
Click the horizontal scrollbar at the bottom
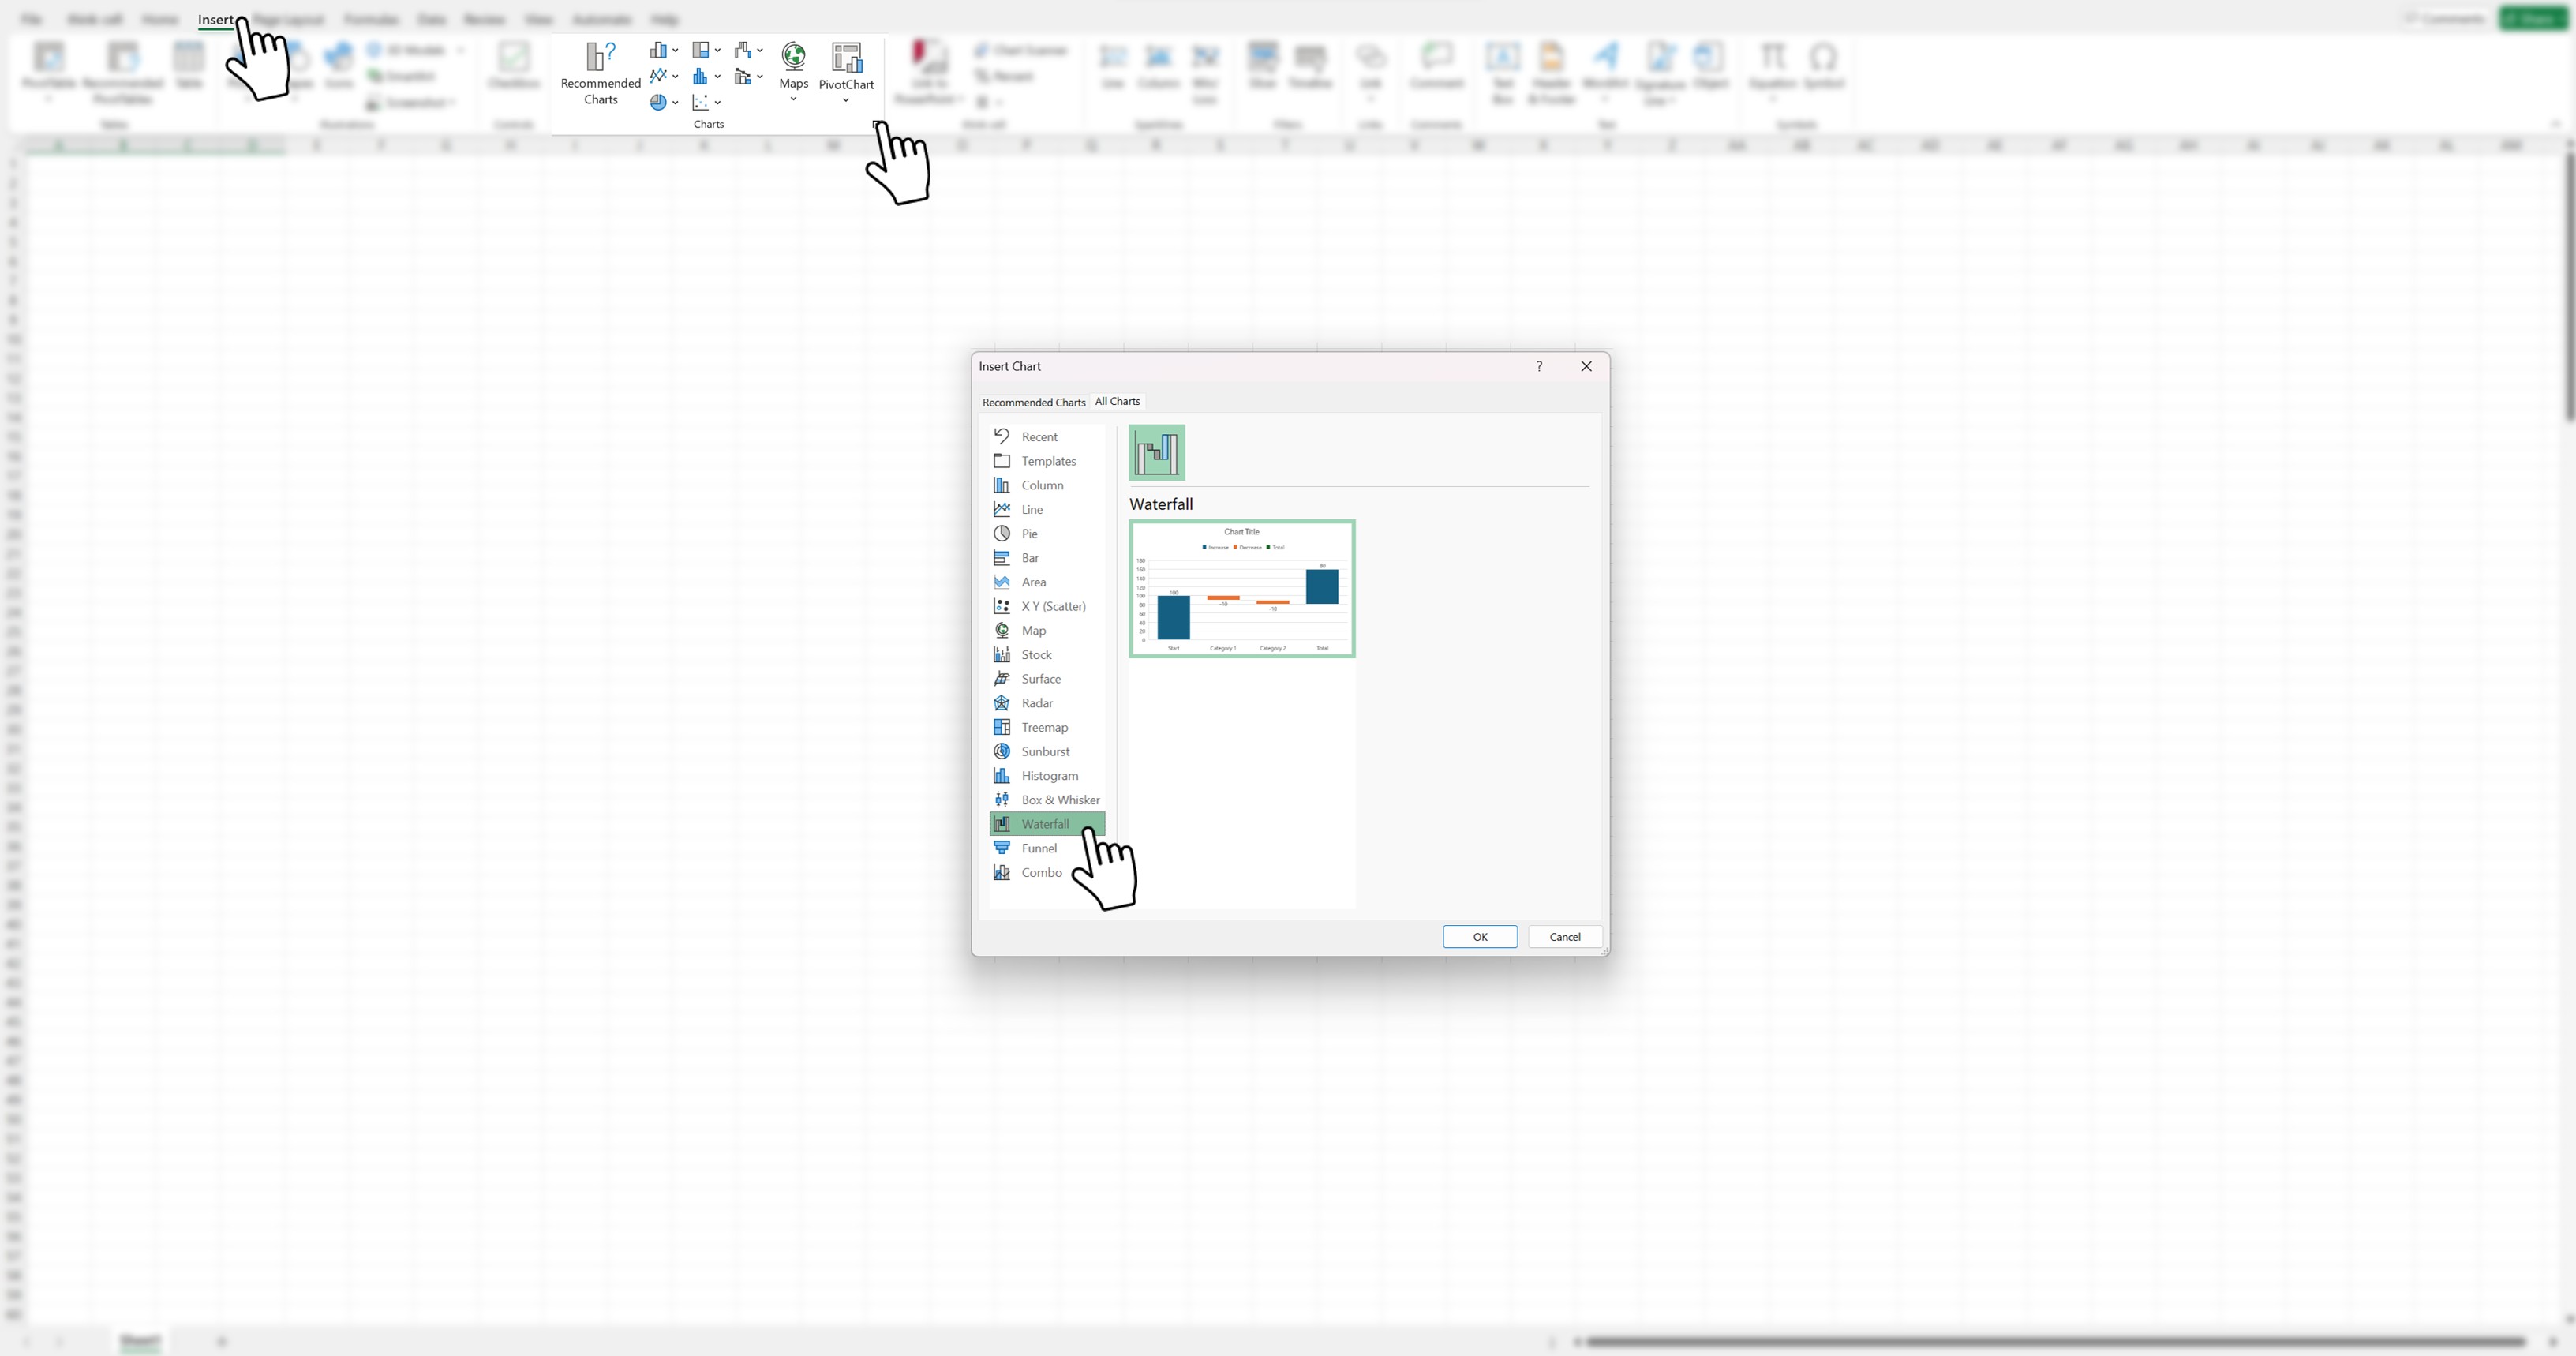pyautogui.click(x=2055, y=1341)
